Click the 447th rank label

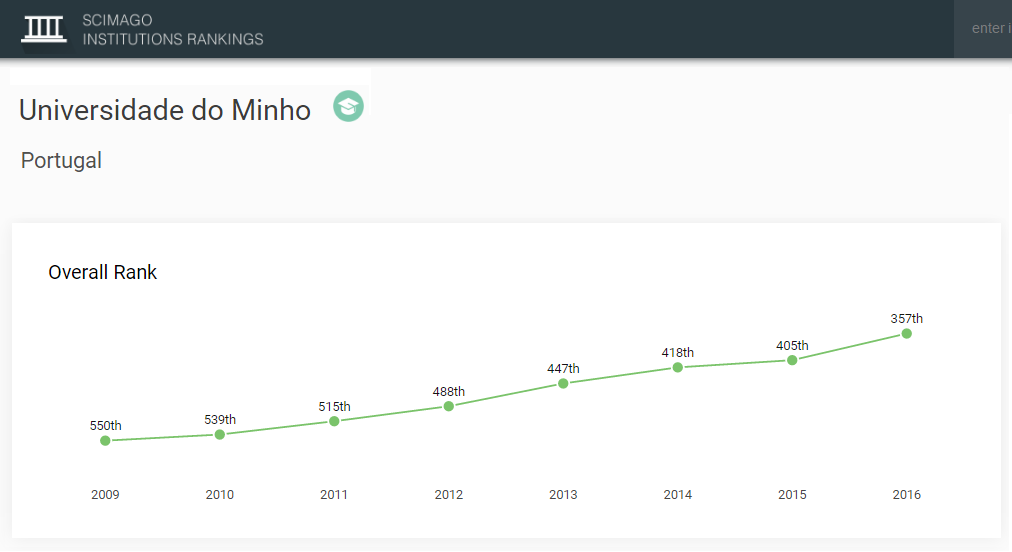pos(563,369)
